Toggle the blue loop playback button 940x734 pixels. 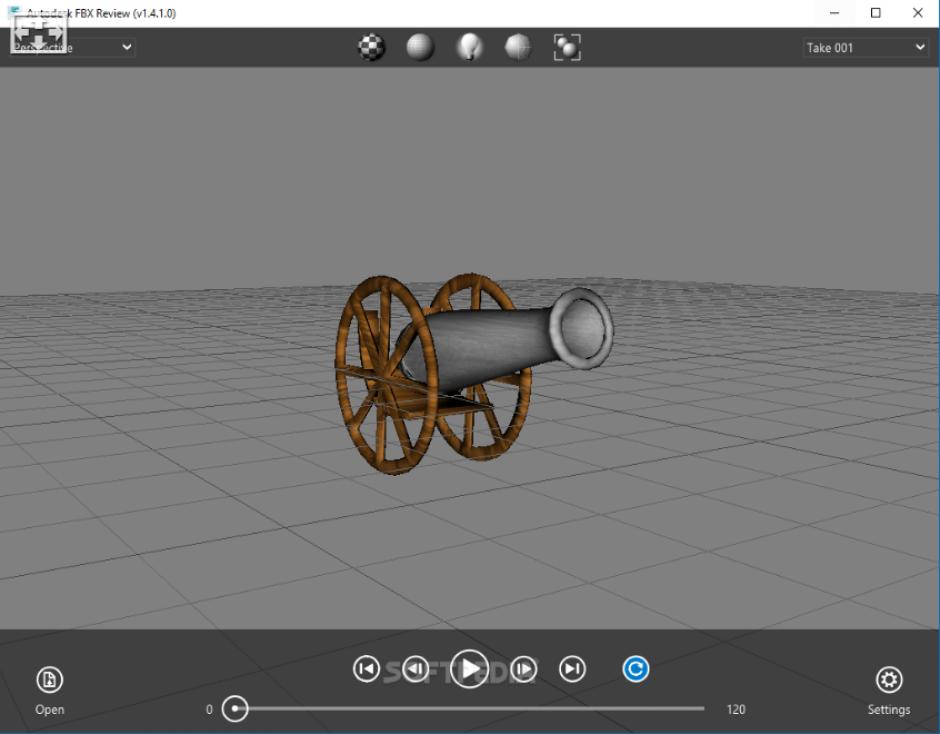[635, 669]
